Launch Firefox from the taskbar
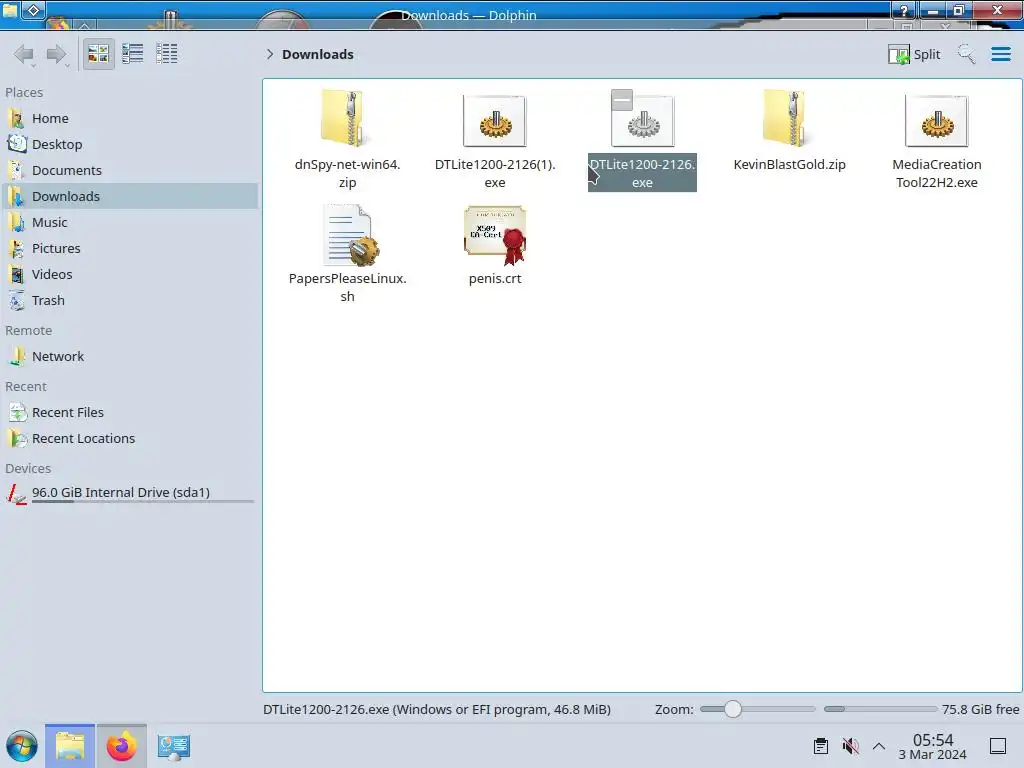 tap(121, 746)
